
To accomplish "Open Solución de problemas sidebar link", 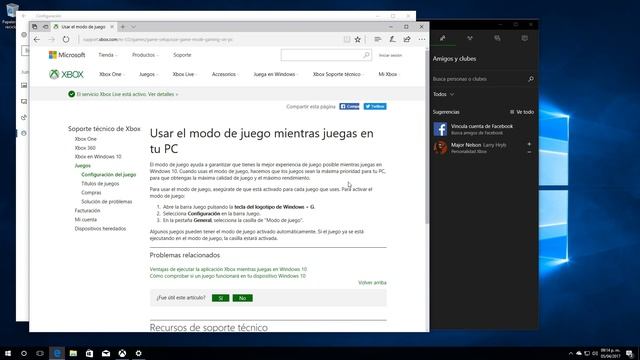I will pyautogui.click(x=107, y=202).
